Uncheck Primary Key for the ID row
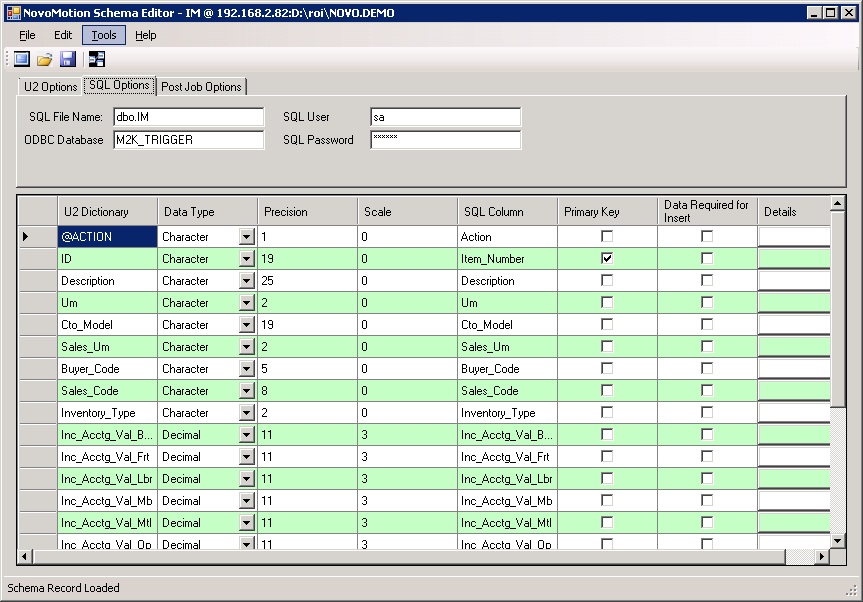This screenshot has height=602, width=863. [607, 259]
